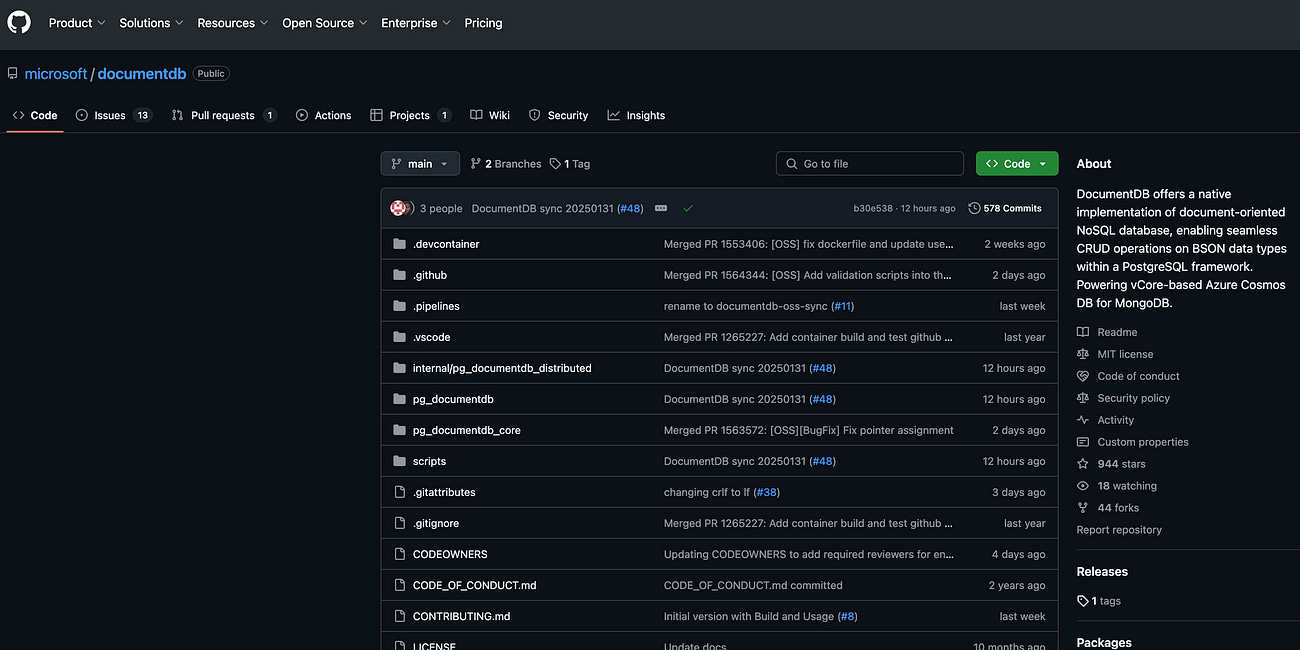Open the Readme link in About
1300x650 pixels.
point(1107,332)
